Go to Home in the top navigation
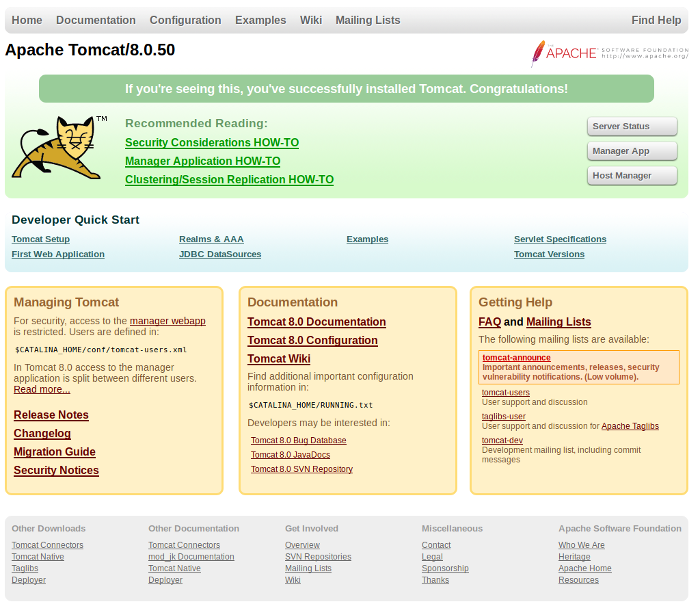 27,20
